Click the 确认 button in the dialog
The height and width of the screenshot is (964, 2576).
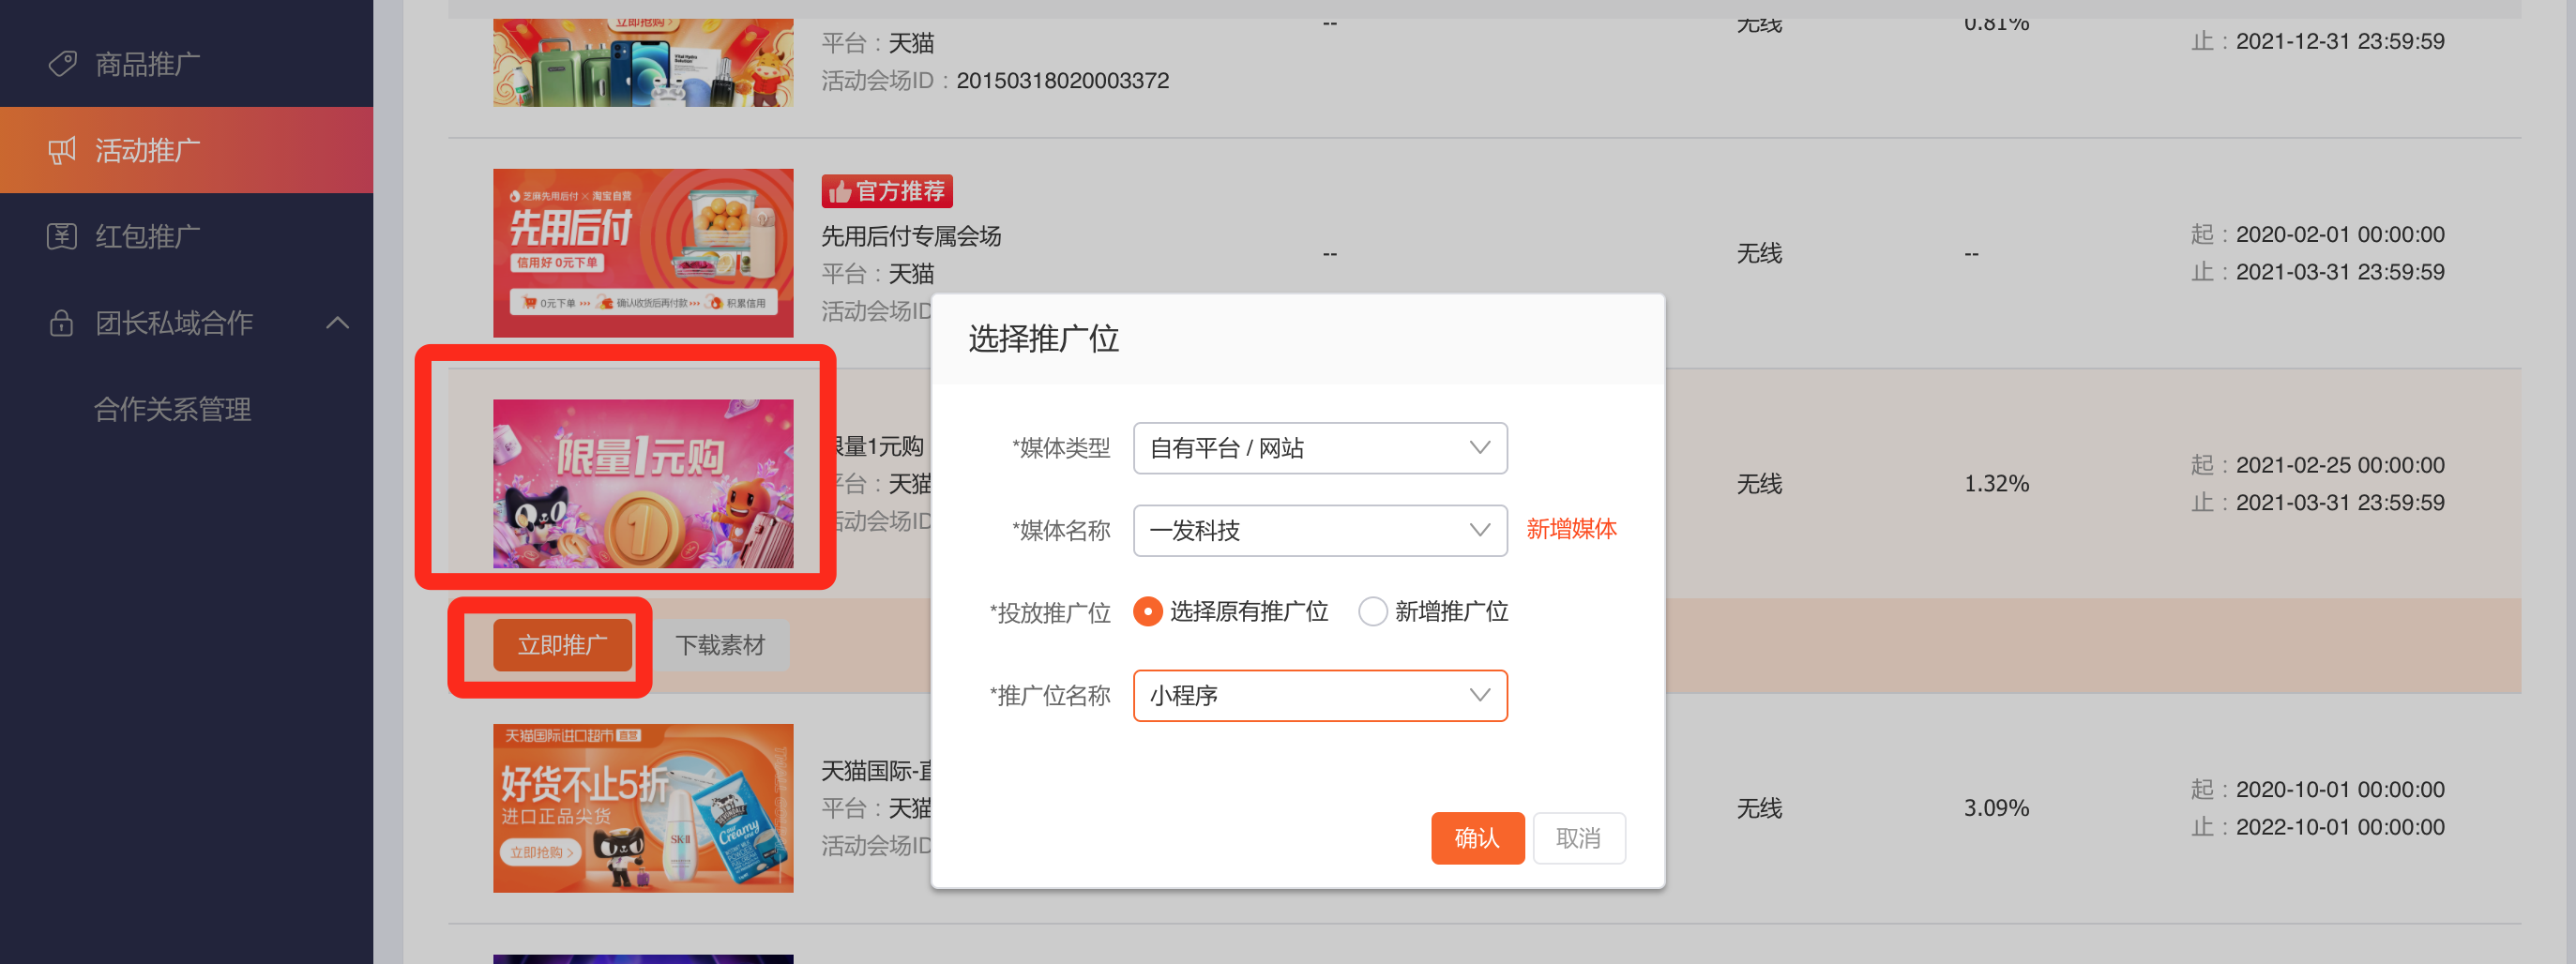1477,838
